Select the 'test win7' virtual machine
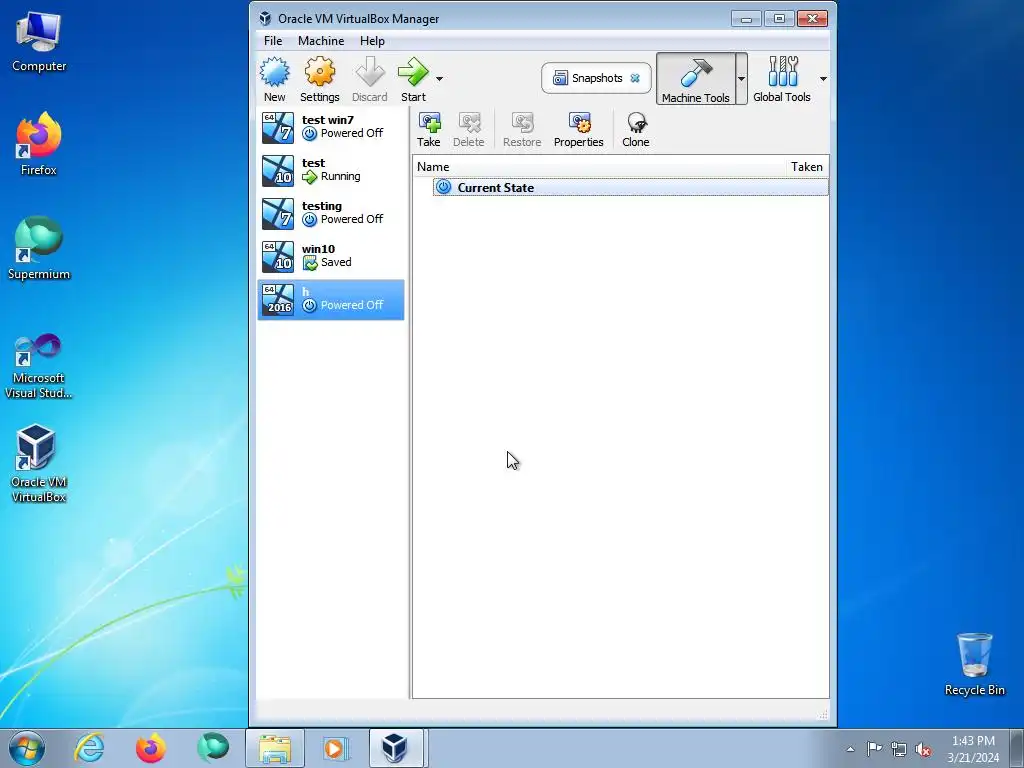Viewport: 1024px width, 768px height. [331, 127]
